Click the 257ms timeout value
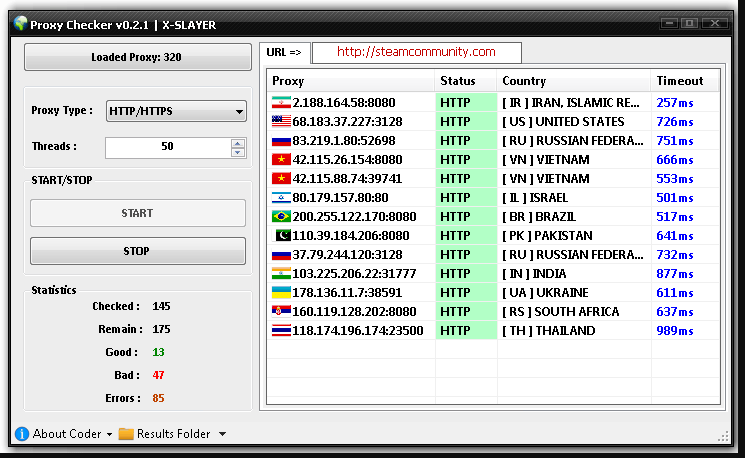This screenshot has height=458, width=745. [675, 103]
